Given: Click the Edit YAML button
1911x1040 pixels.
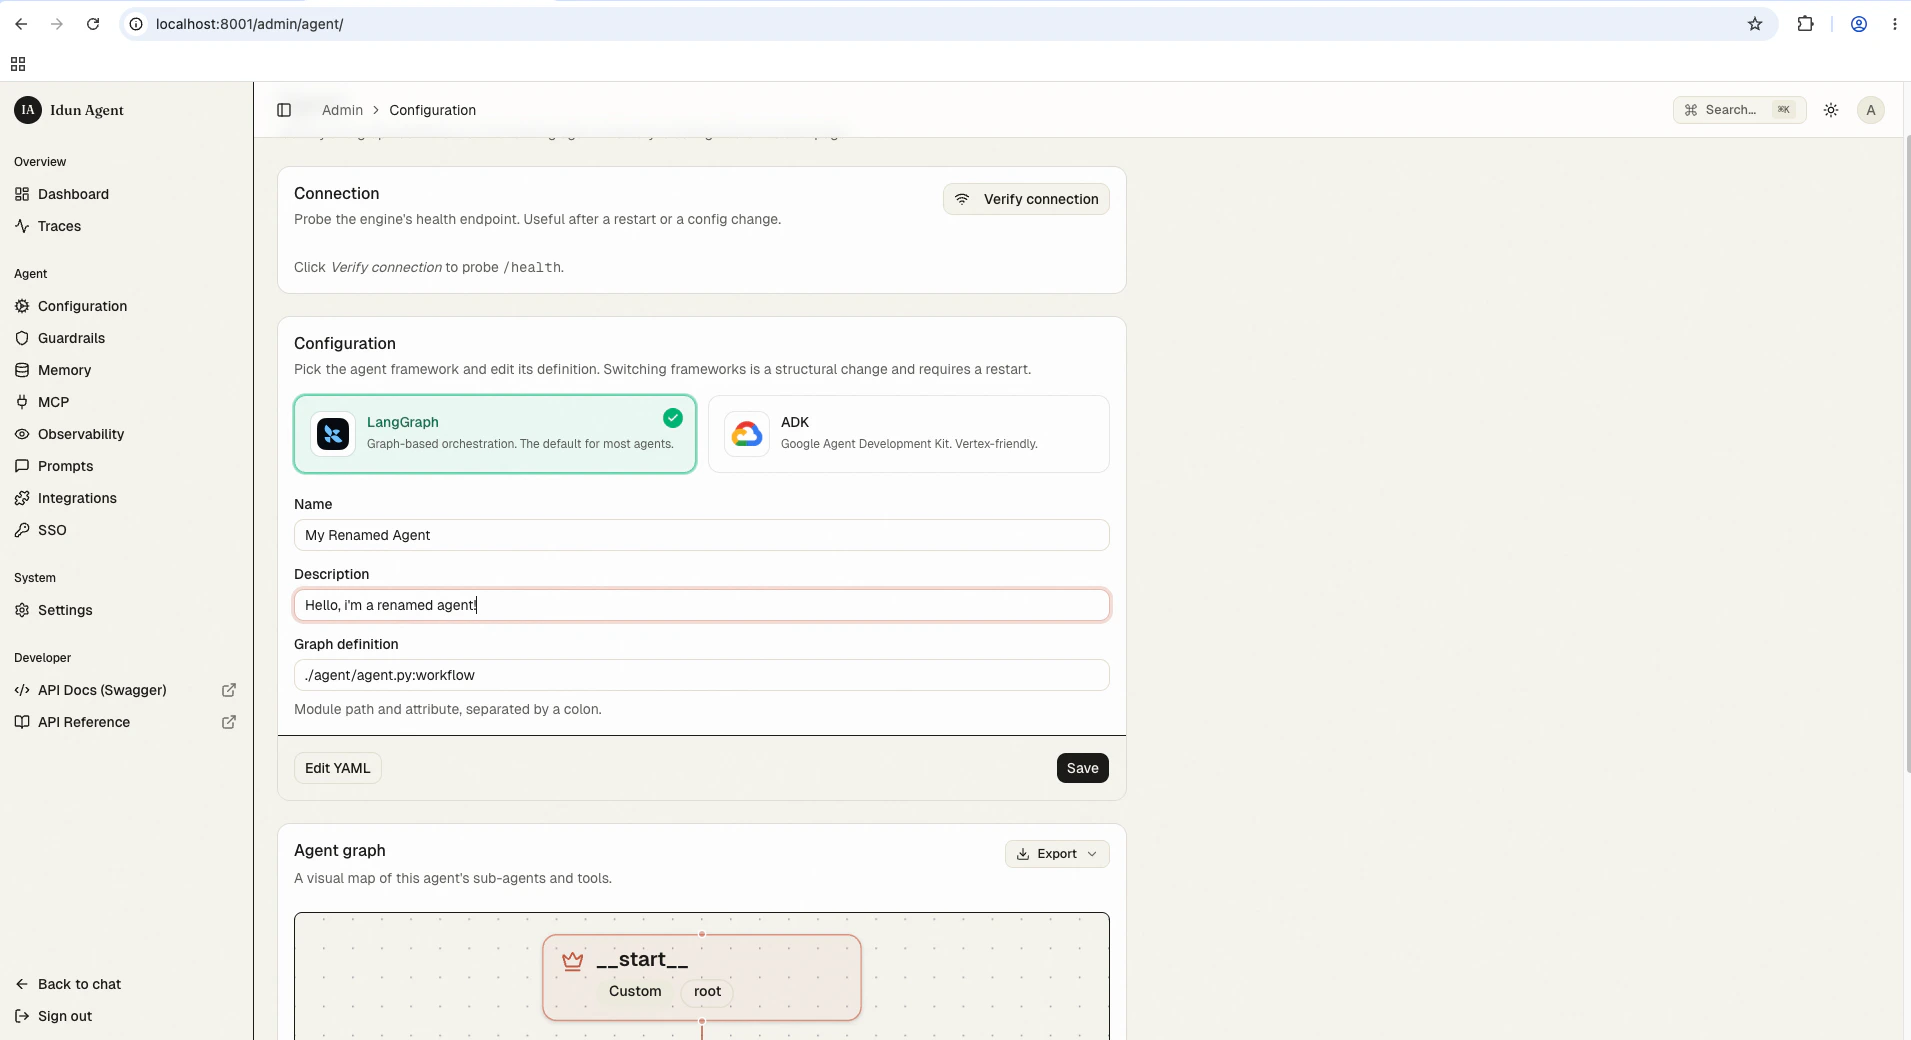Looking at the screenshot, I should (338, 768).
